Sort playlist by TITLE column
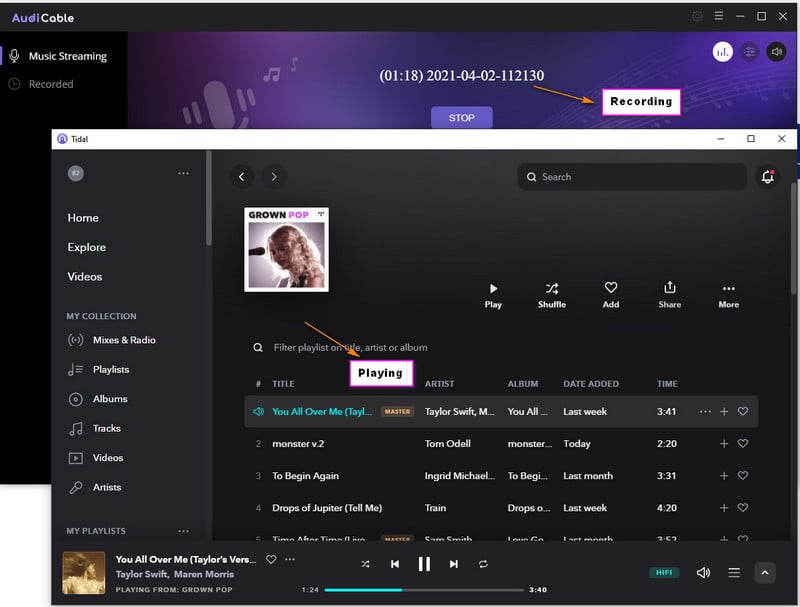The width and height of the screenshot is (800, 607). coord(283,384)
